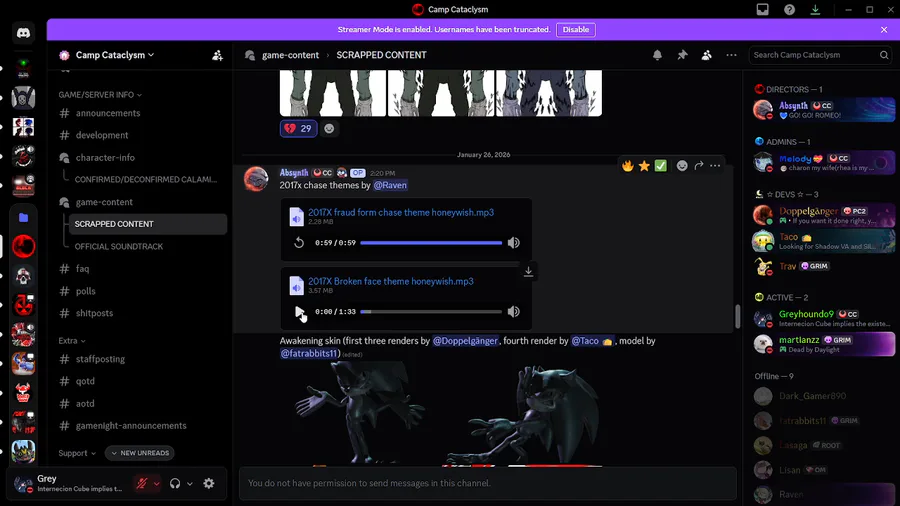Screen dimensions: 900x506
Task: Collapse GAME/SERVER INFO category
Action: click(100, 95)
